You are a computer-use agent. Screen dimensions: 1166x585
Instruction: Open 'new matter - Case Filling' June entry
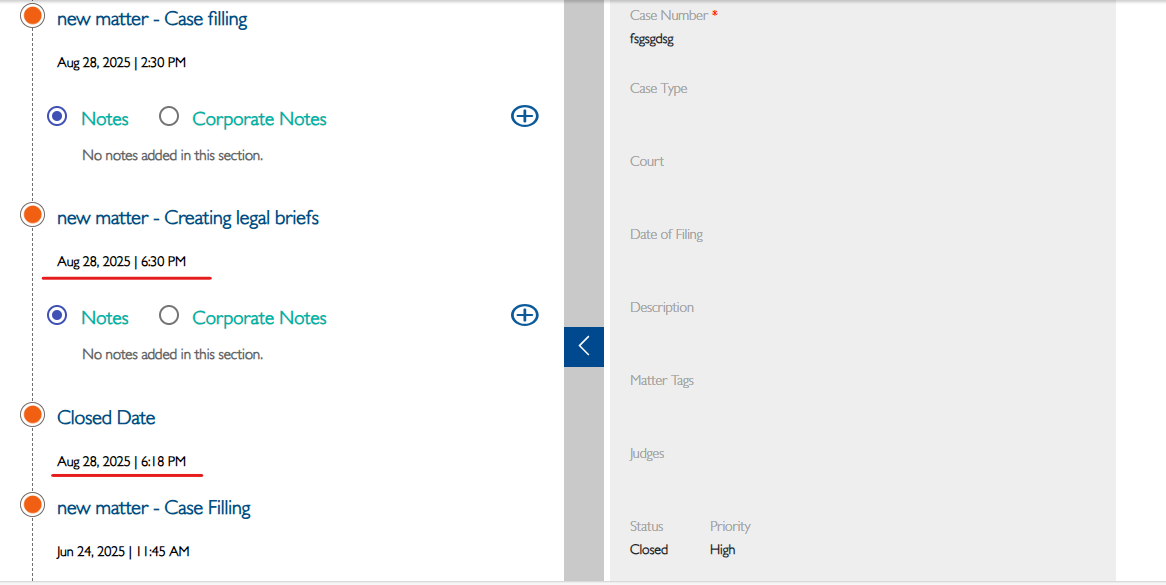[154, 508]
